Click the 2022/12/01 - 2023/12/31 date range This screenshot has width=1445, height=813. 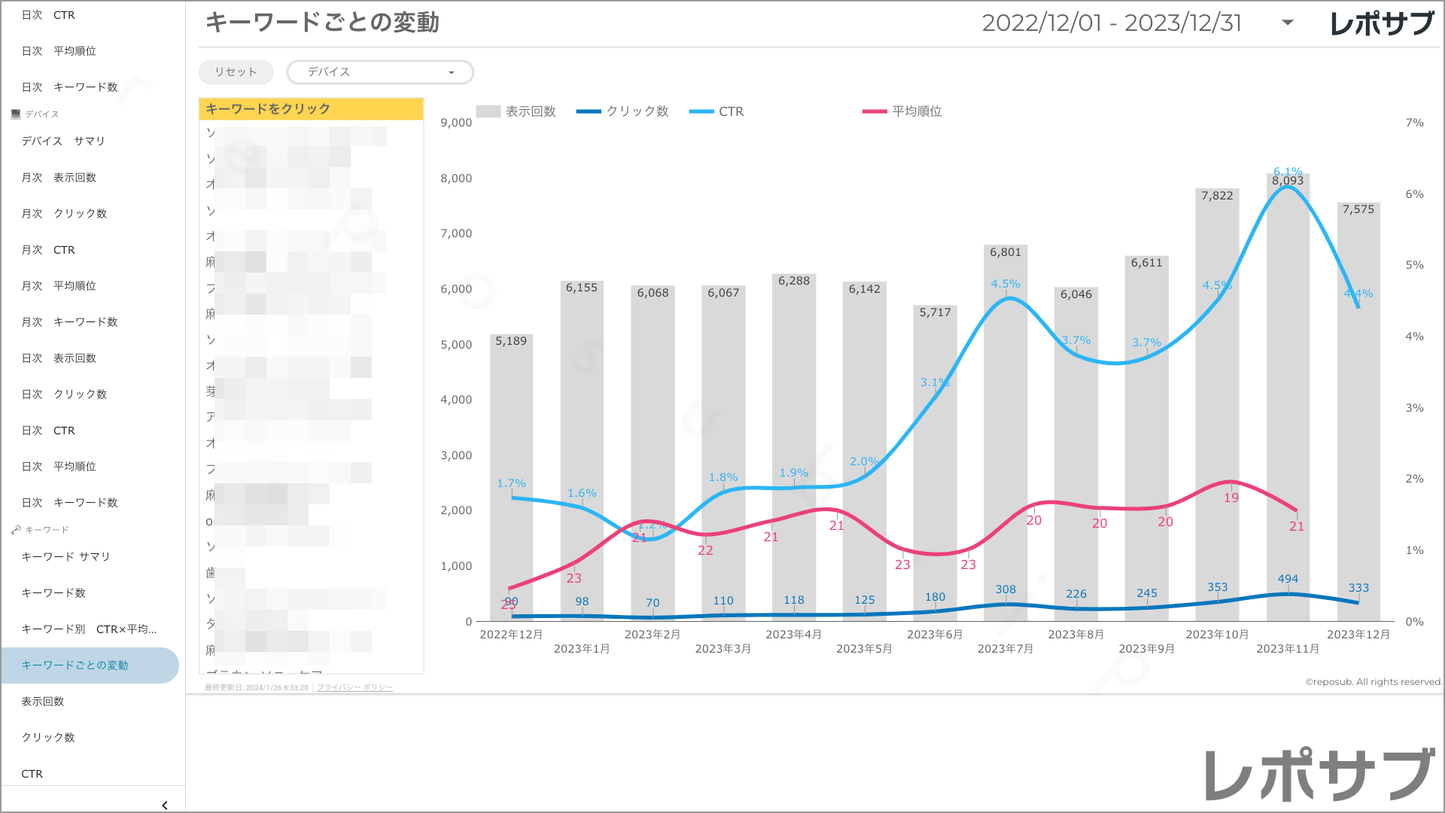(x=1111, y=23)
